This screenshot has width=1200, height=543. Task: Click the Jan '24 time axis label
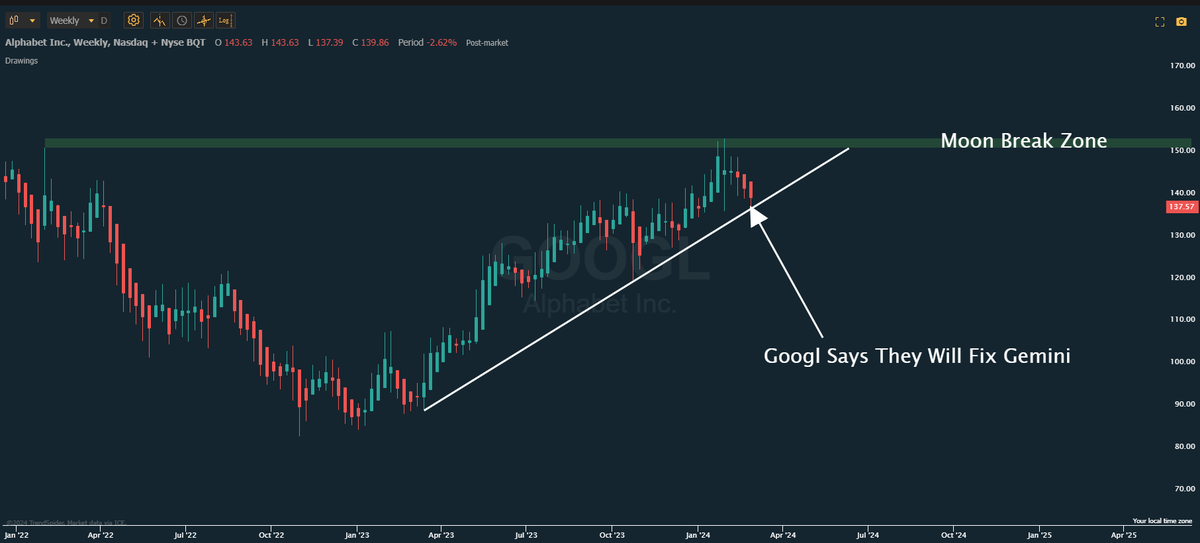coord(697,535)
